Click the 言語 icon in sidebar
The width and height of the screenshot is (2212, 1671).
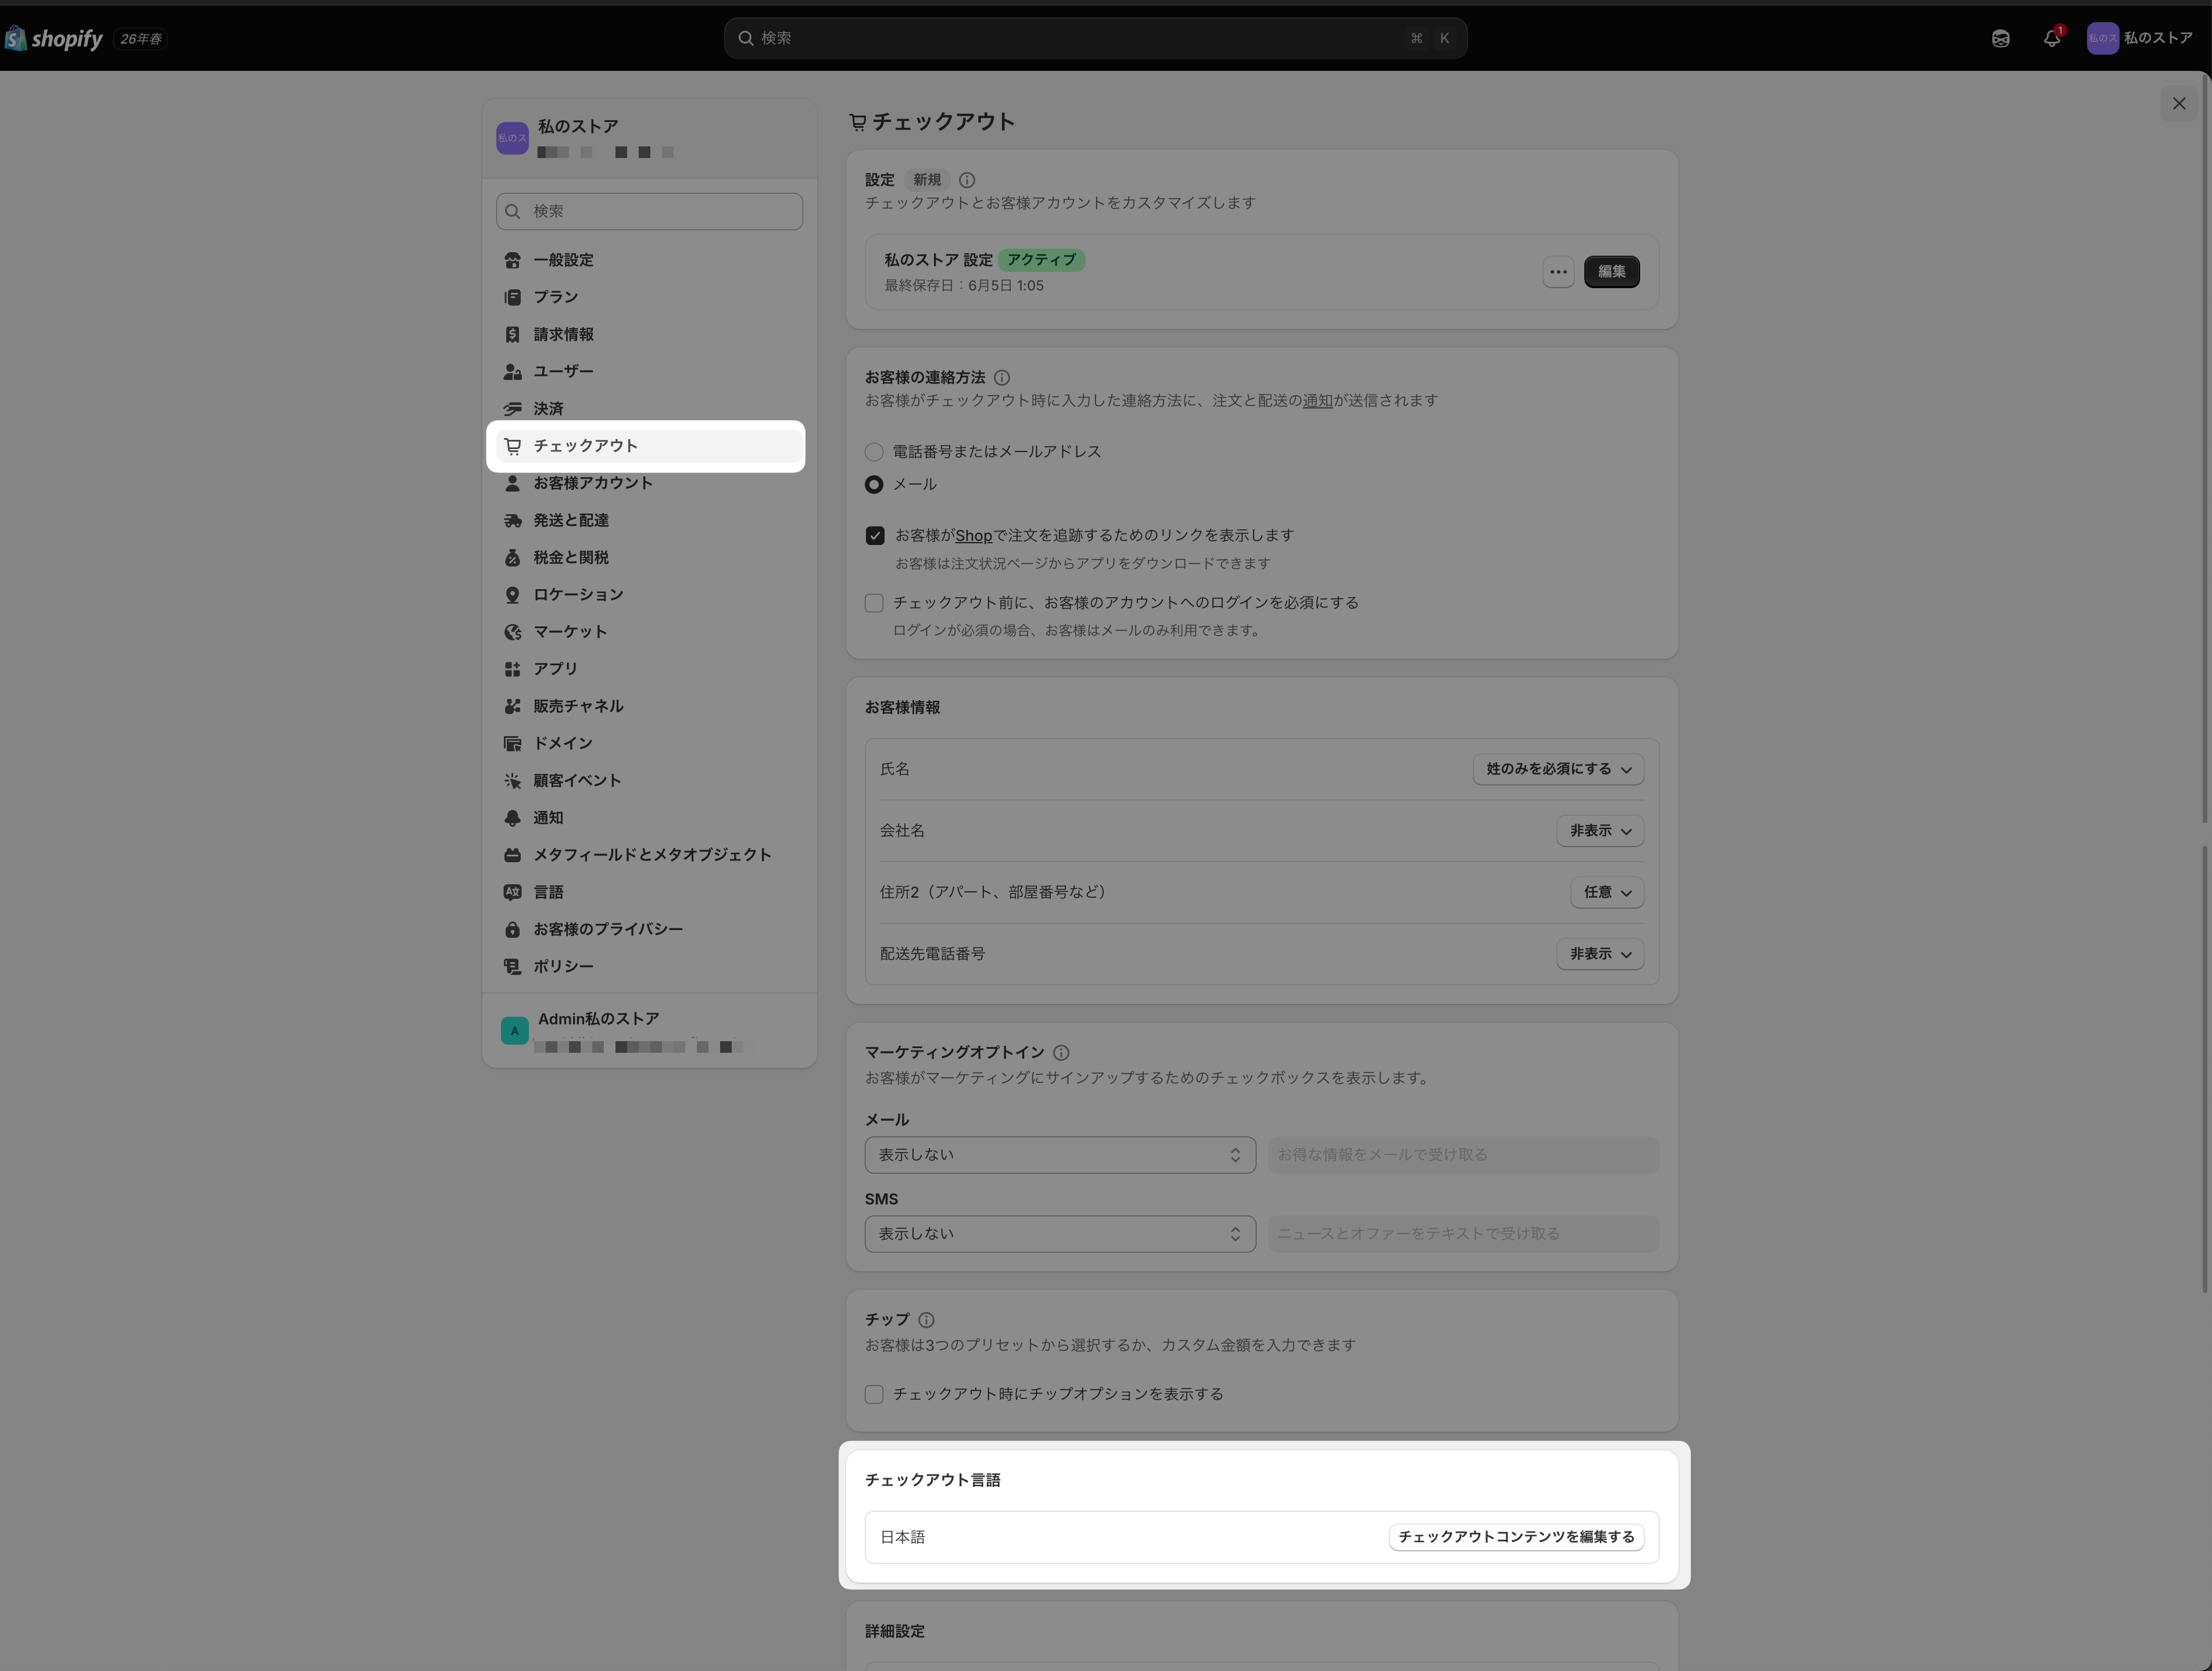click(x=512, y=891)
